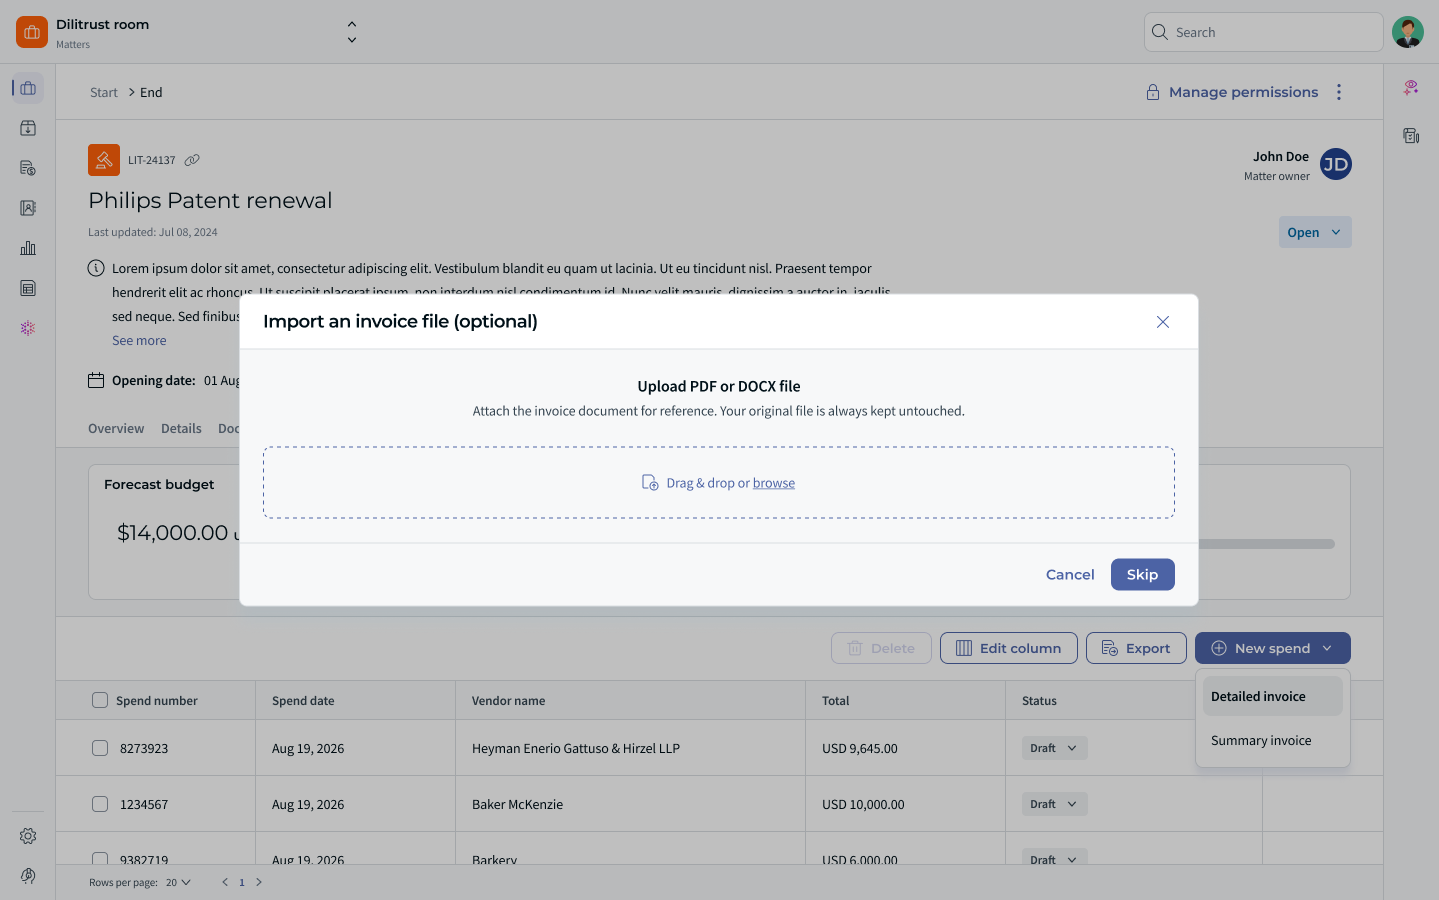Viewport: 1439px width, 900px height.
Task: Click the info icon beside the description
Action: 96,268
